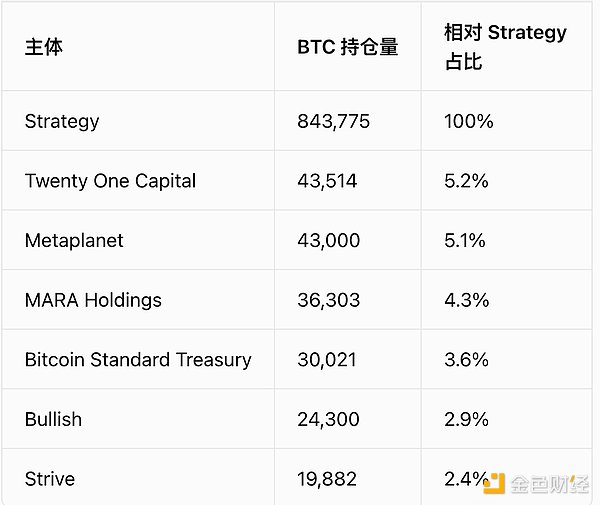Select the 19,882 holdings value
The image size is (600, 505).
pos(327,479)
